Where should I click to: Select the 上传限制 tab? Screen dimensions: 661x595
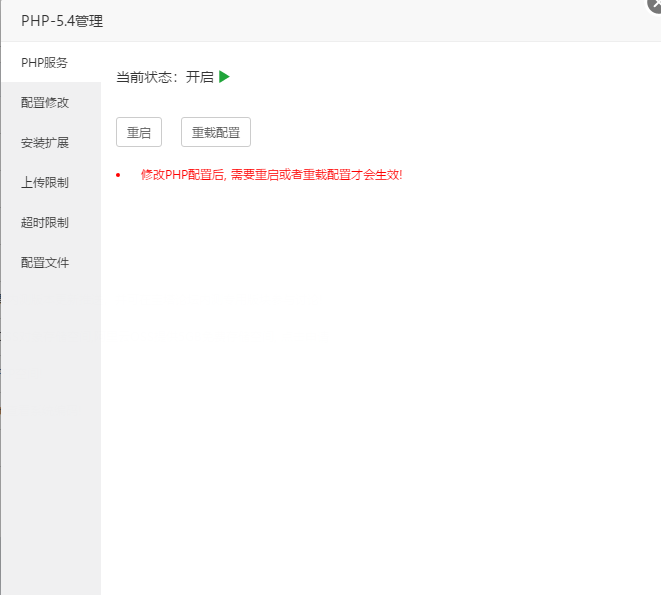[51, 183]
